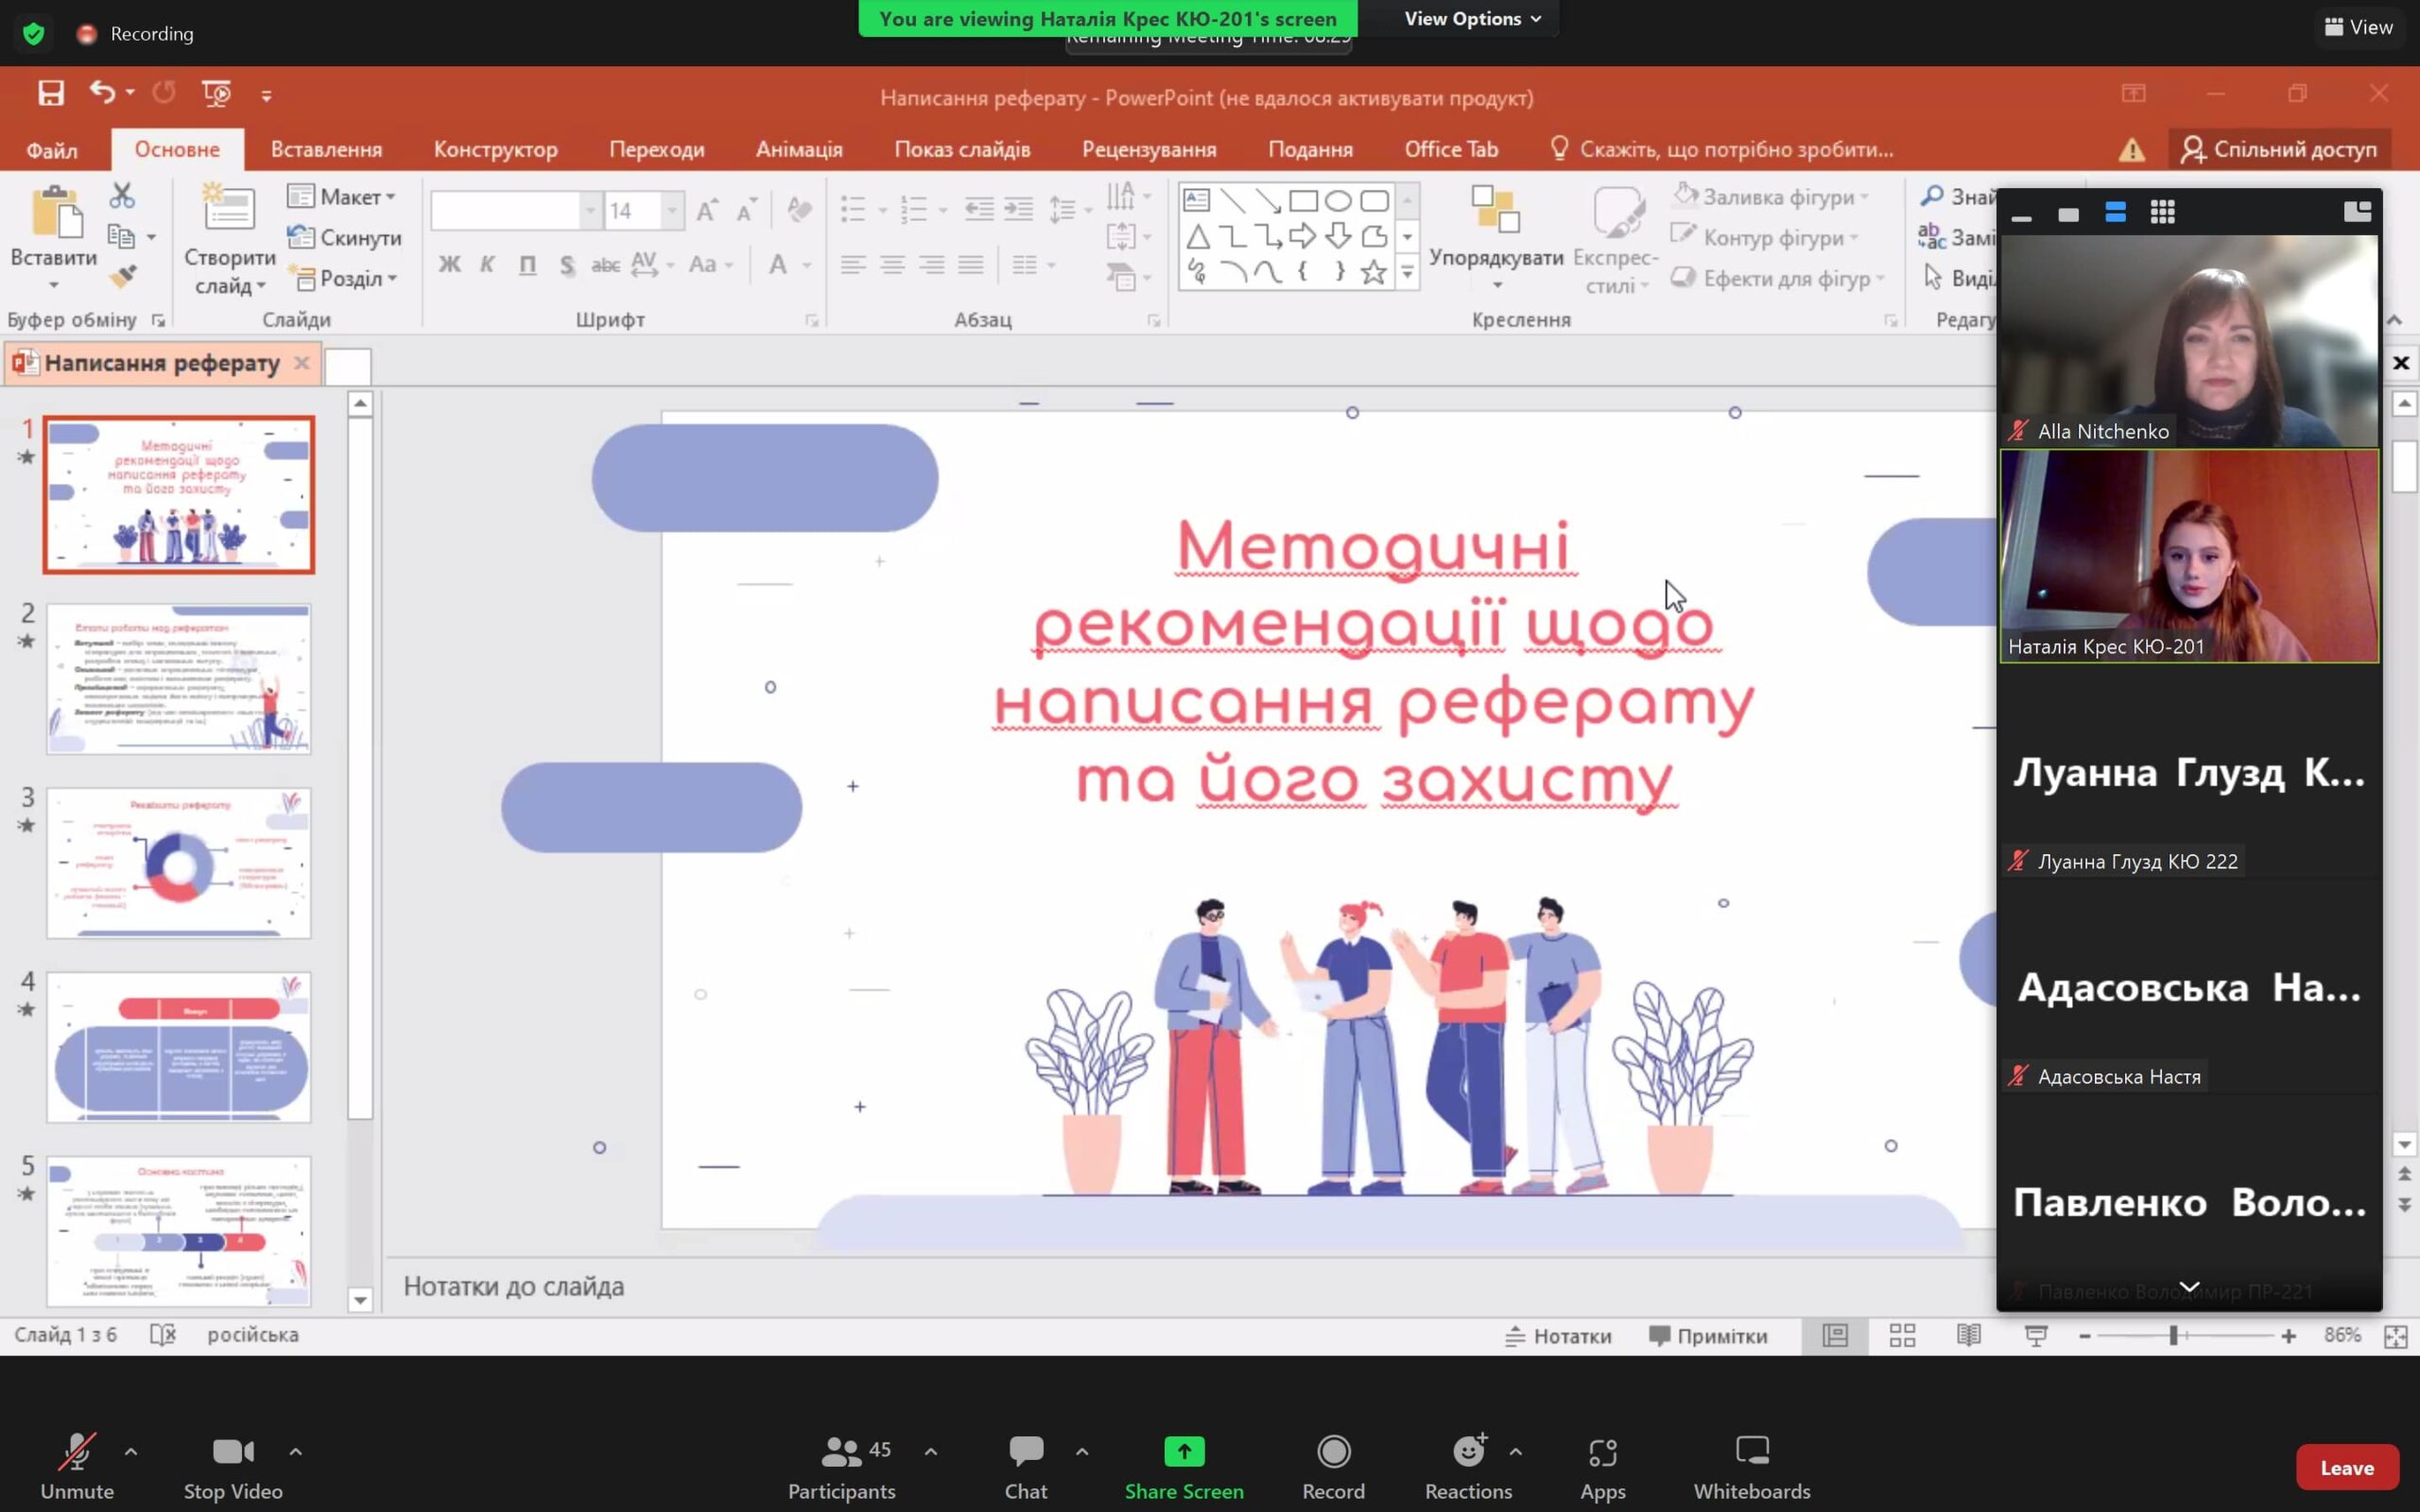Click the zoom slider handle in status bar
Viewport: 2420px width, 1512px height.
2173,1335
